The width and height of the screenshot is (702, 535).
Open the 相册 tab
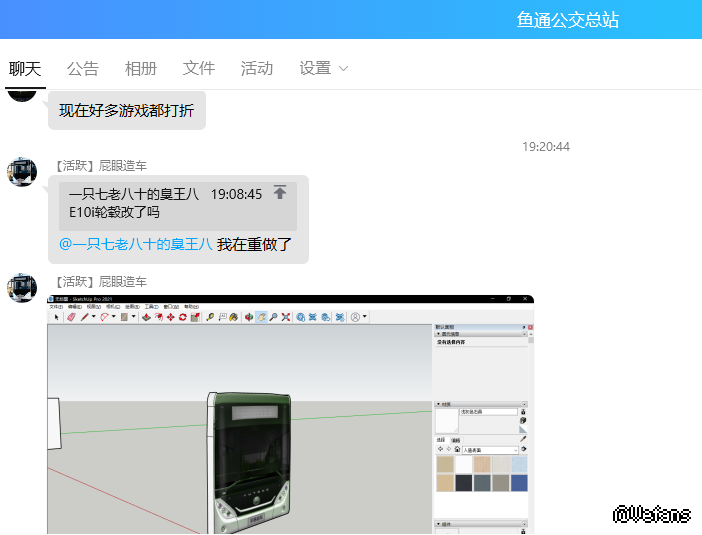pos(141,68)
